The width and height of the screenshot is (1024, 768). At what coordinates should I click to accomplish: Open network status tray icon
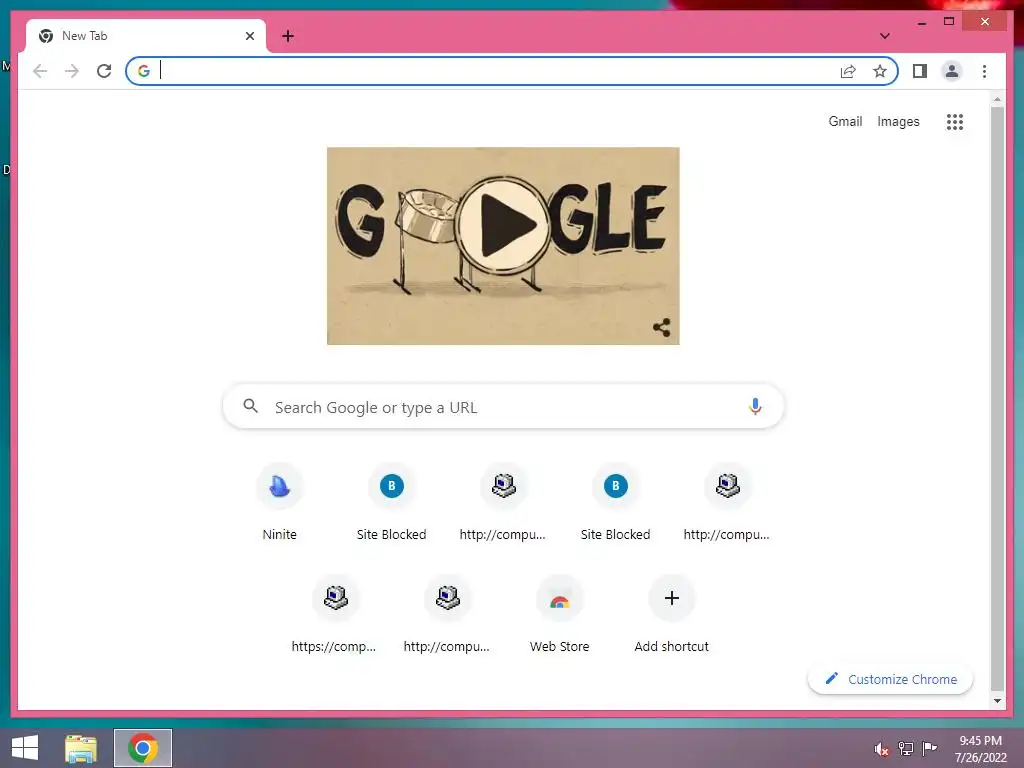[905, 748]
